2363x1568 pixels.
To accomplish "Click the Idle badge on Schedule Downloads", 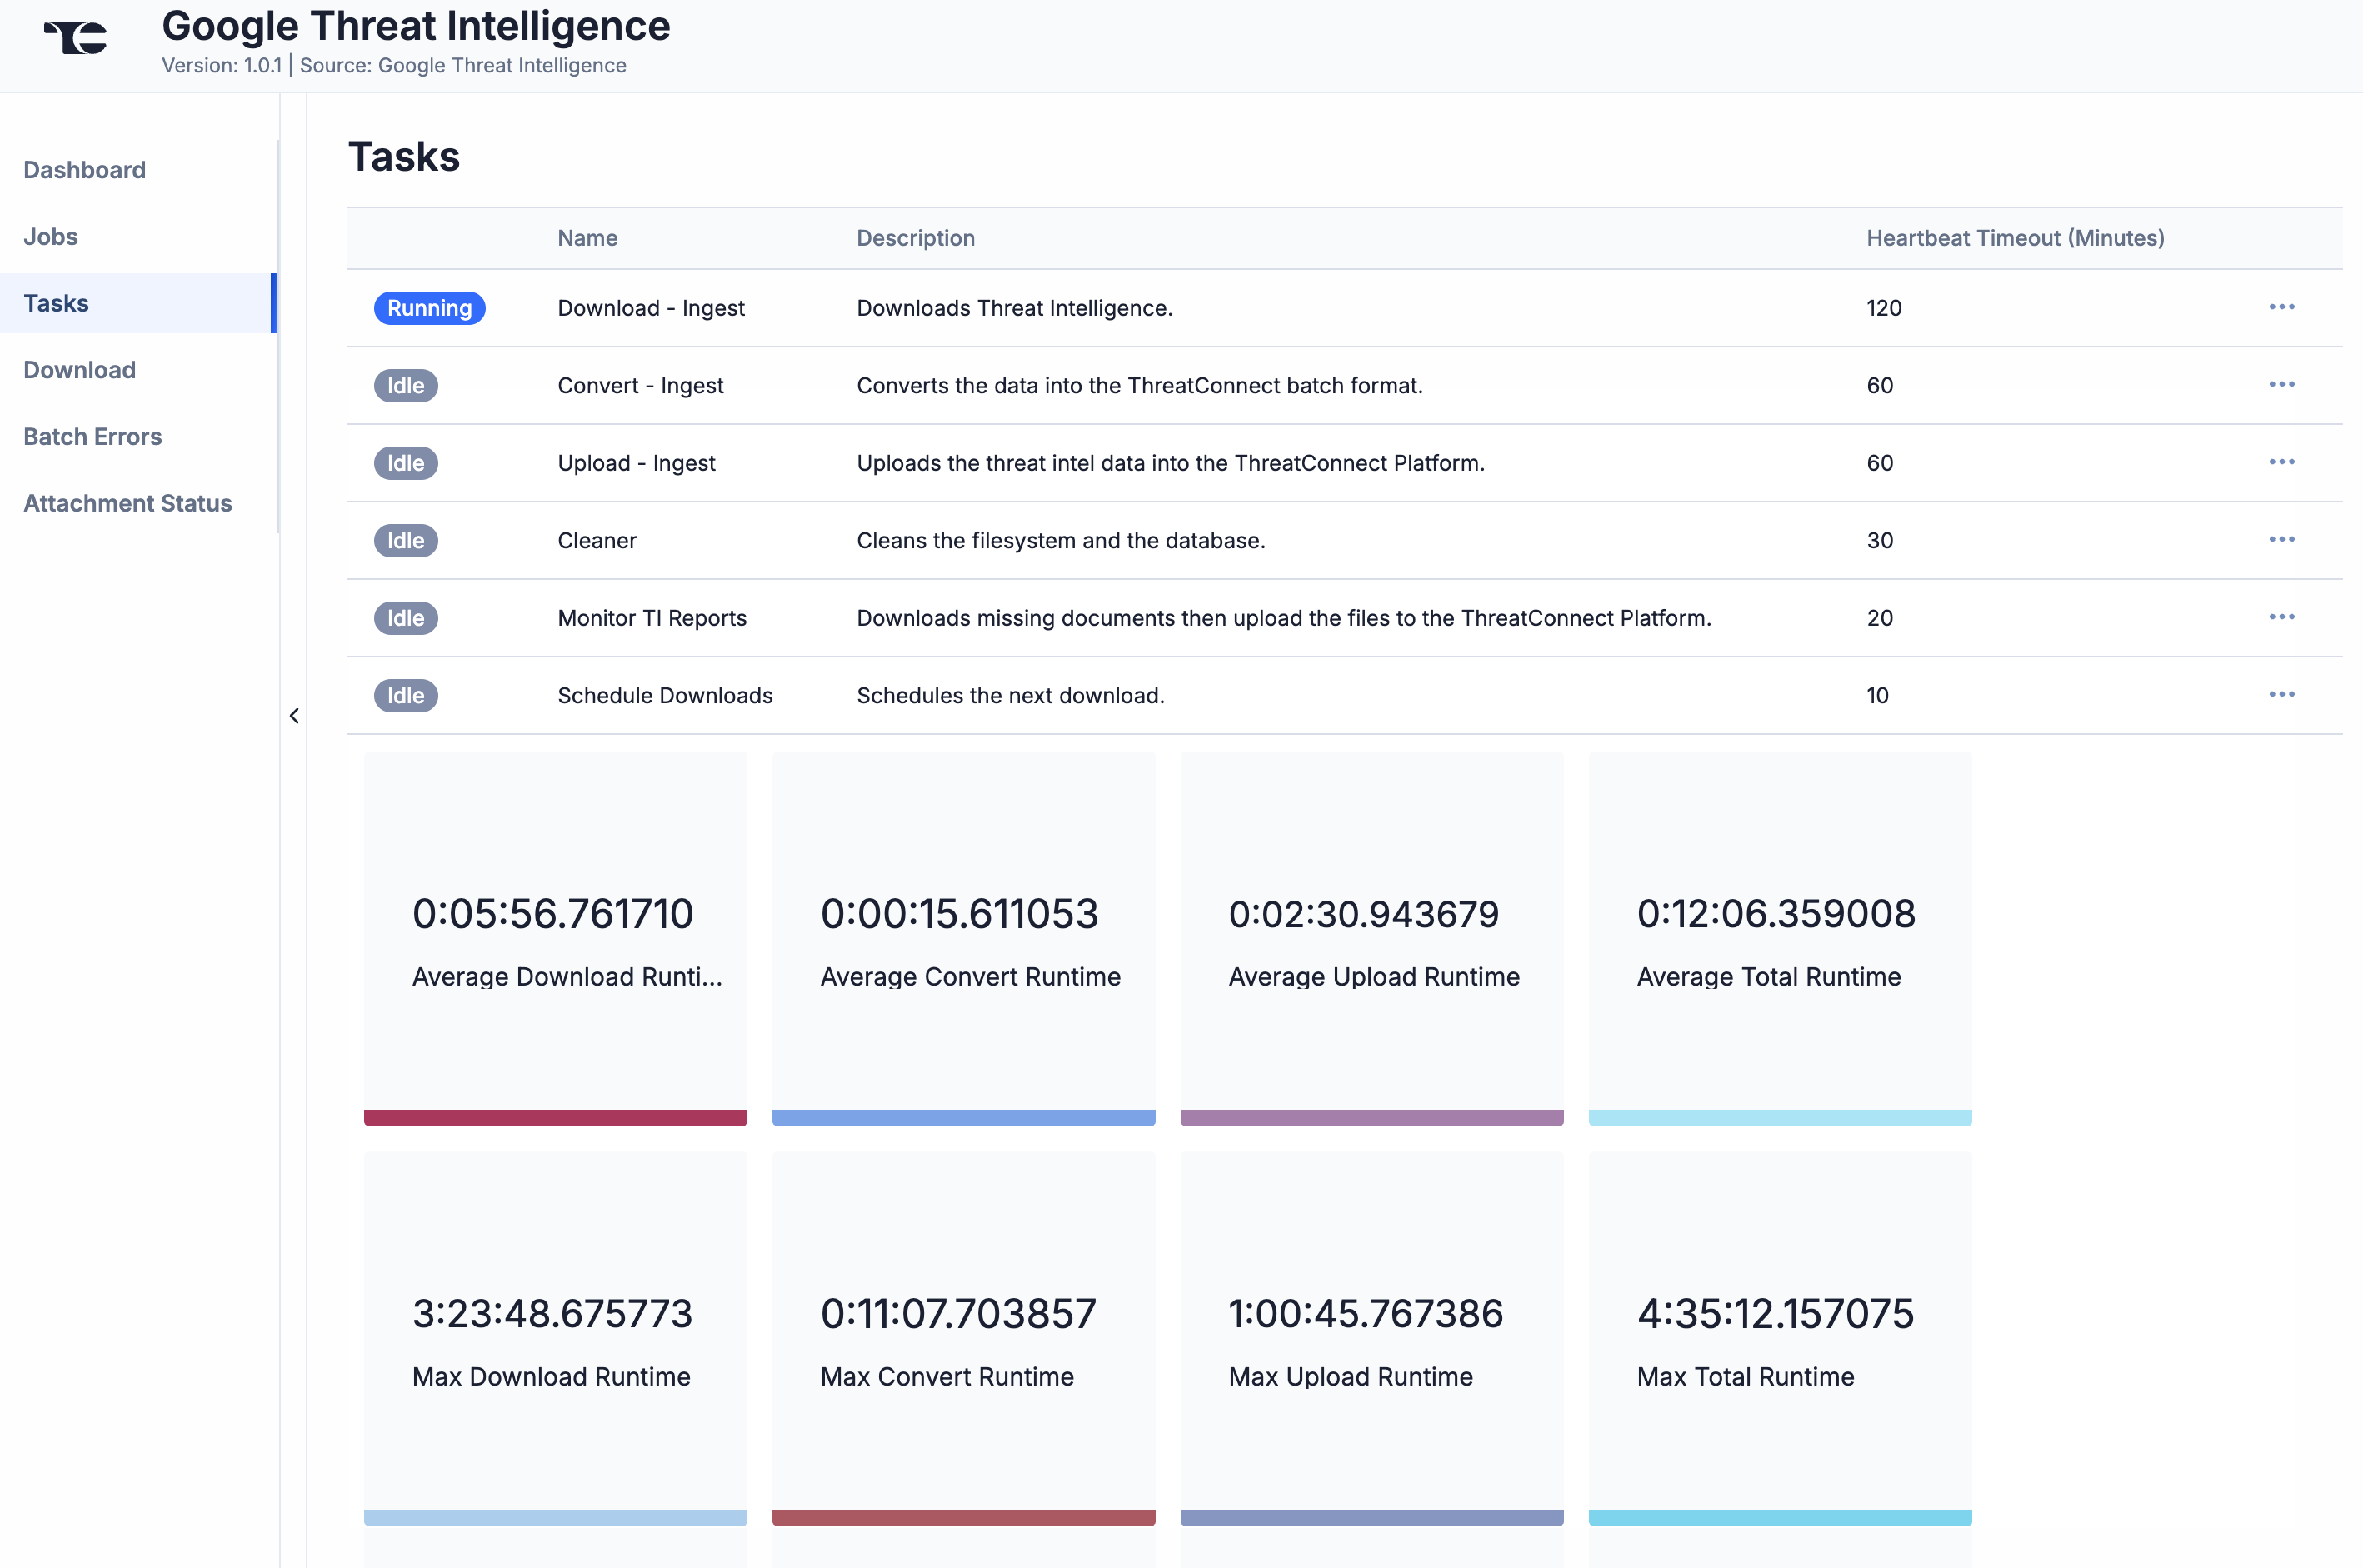I will pos(406,695).
